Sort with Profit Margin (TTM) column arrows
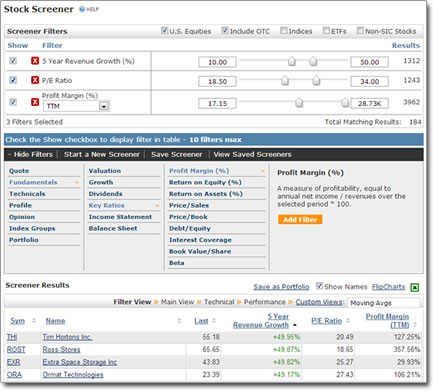433x390 pixels. [415, 325]
